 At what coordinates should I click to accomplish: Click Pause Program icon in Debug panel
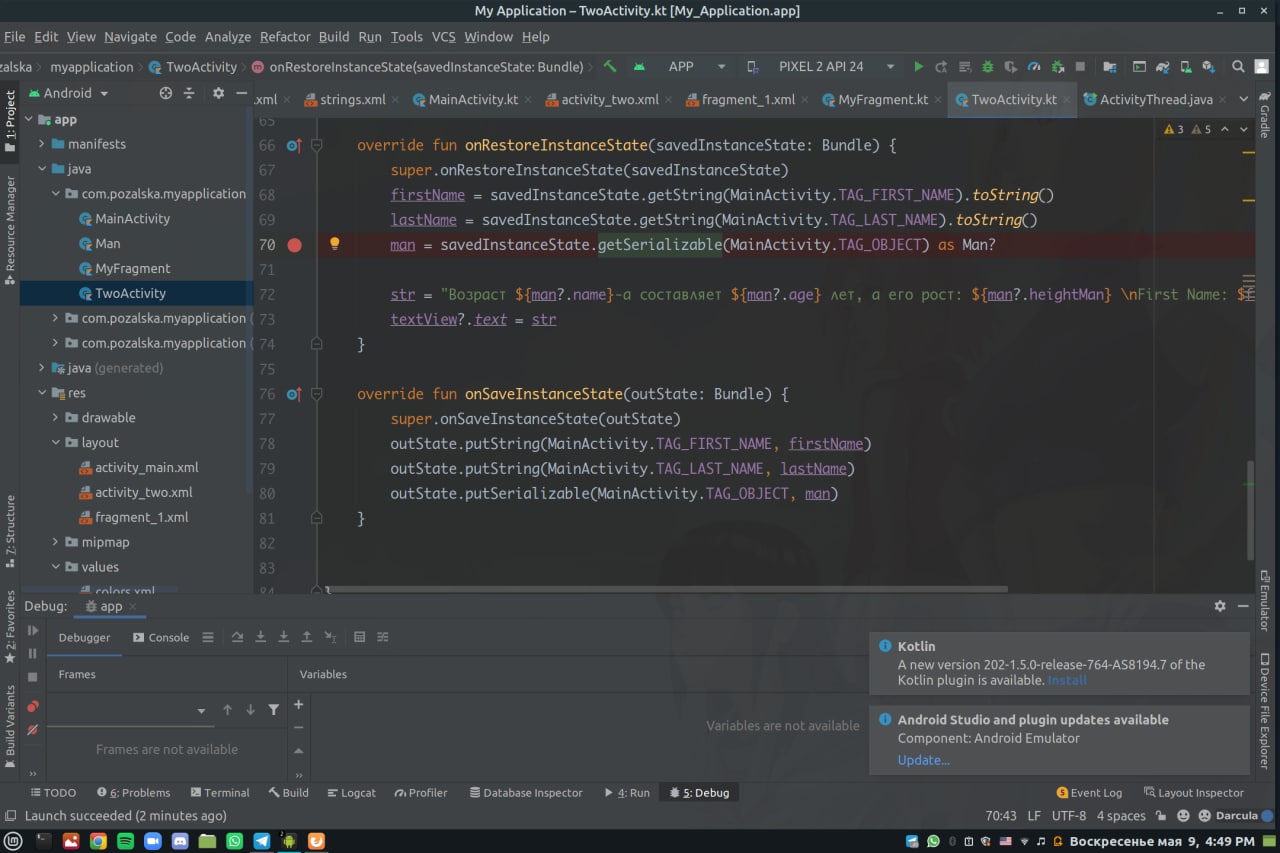pyautogui.click(x=32, y=653)
